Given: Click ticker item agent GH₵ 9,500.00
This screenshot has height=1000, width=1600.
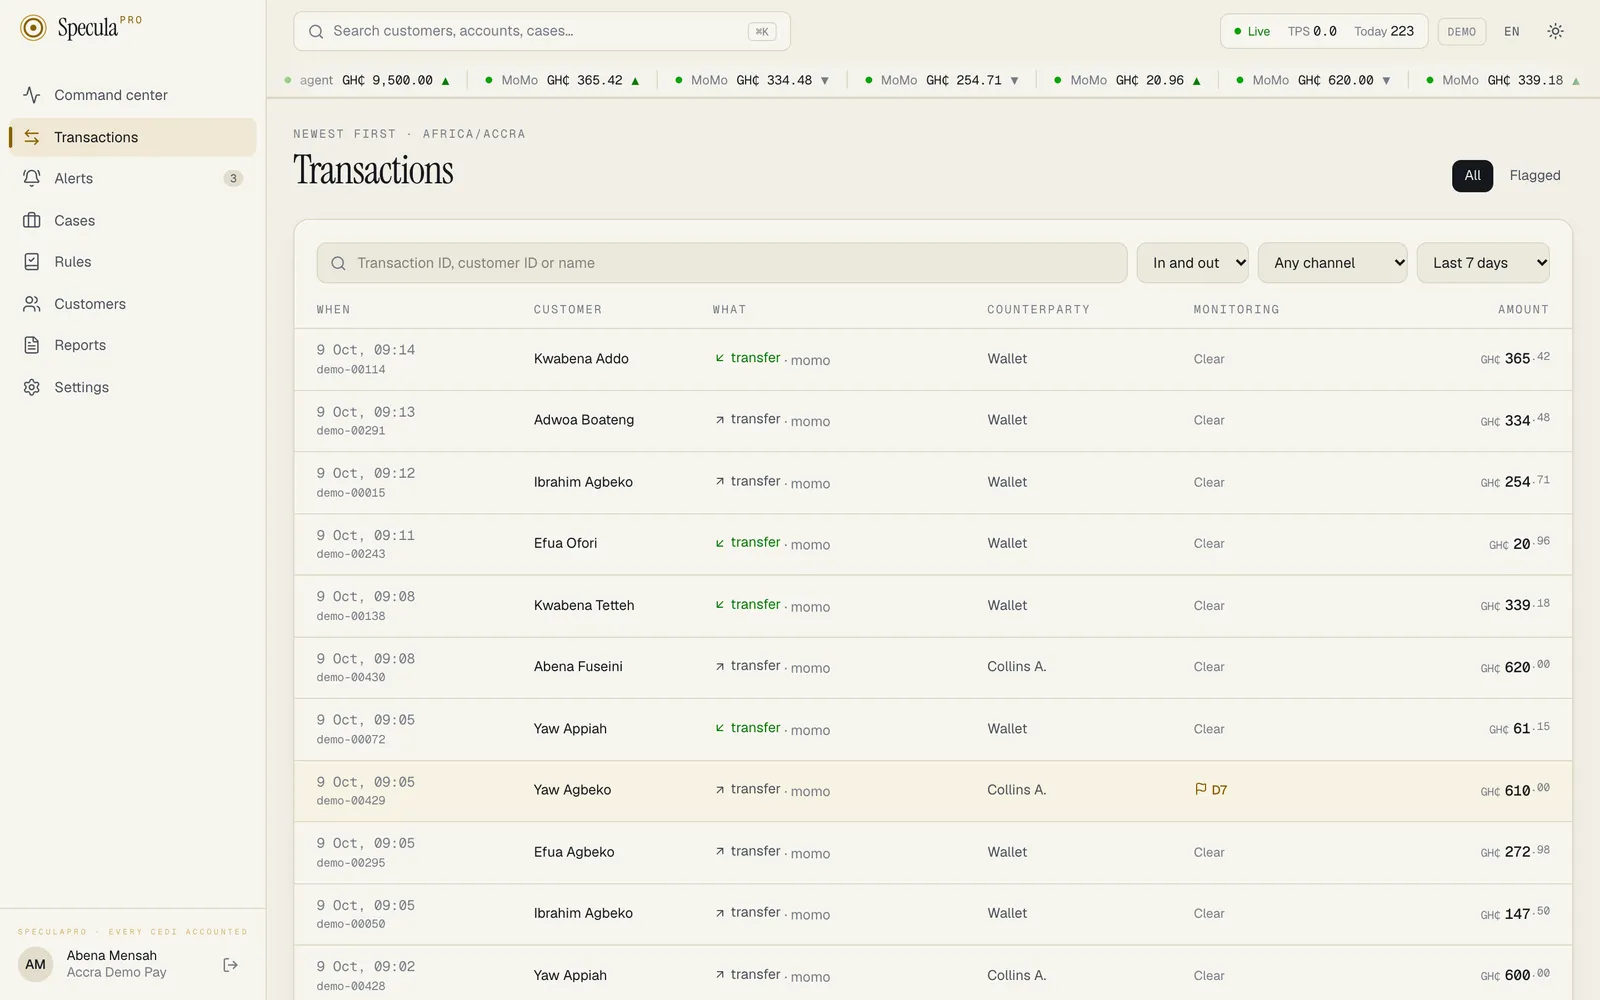Looking at the screenshot, I should [367, 81].
